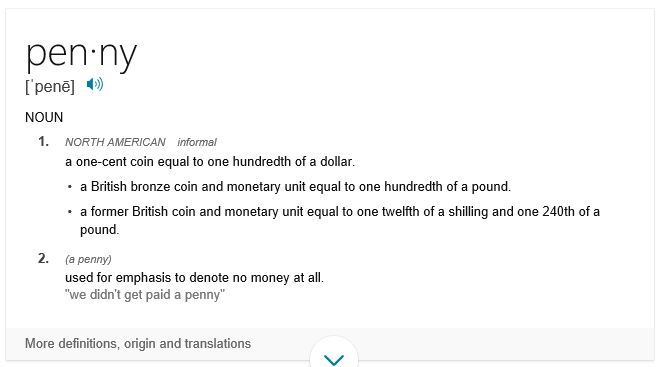Screen dimensions: 661x367
Task: Click the (a penny) phrase label
Action: (88, 259)
